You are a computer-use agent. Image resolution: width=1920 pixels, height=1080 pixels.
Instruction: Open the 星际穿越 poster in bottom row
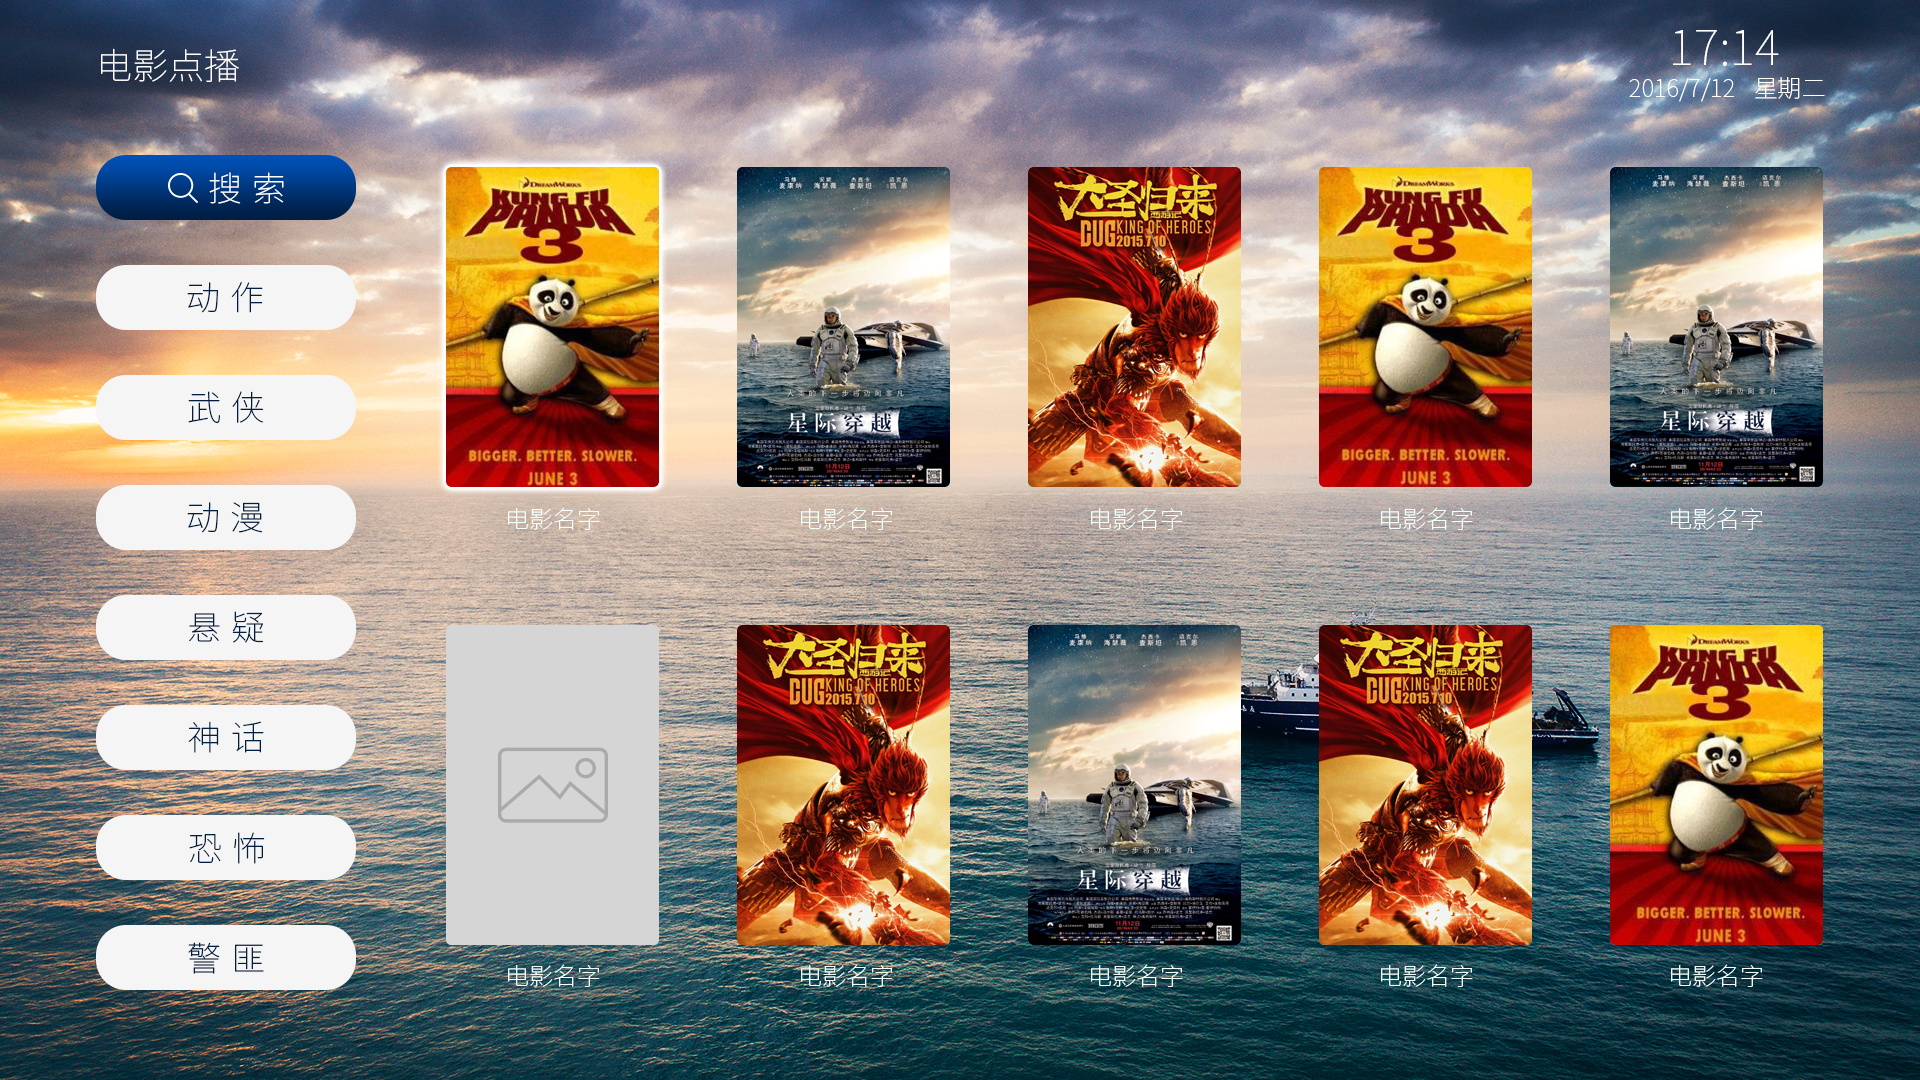(1134, 785)
